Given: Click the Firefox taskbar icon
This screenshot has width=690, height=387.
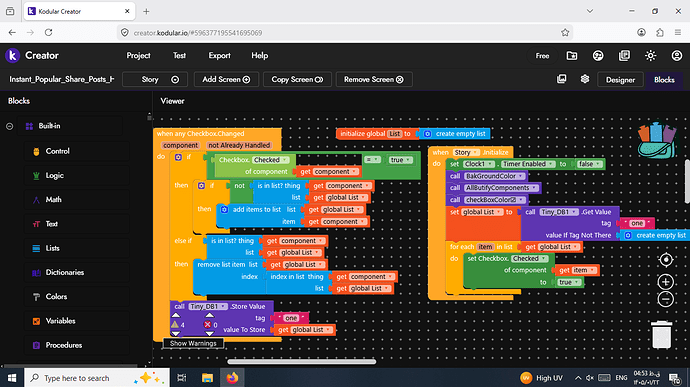Looking at the screenshot, I should [x=232, y=378].
